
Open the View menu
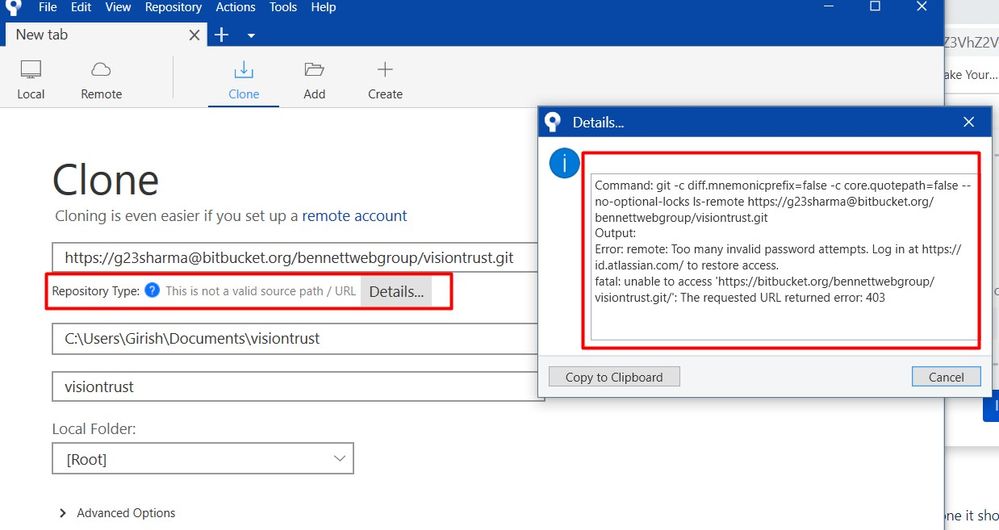[x=118, y=8]
